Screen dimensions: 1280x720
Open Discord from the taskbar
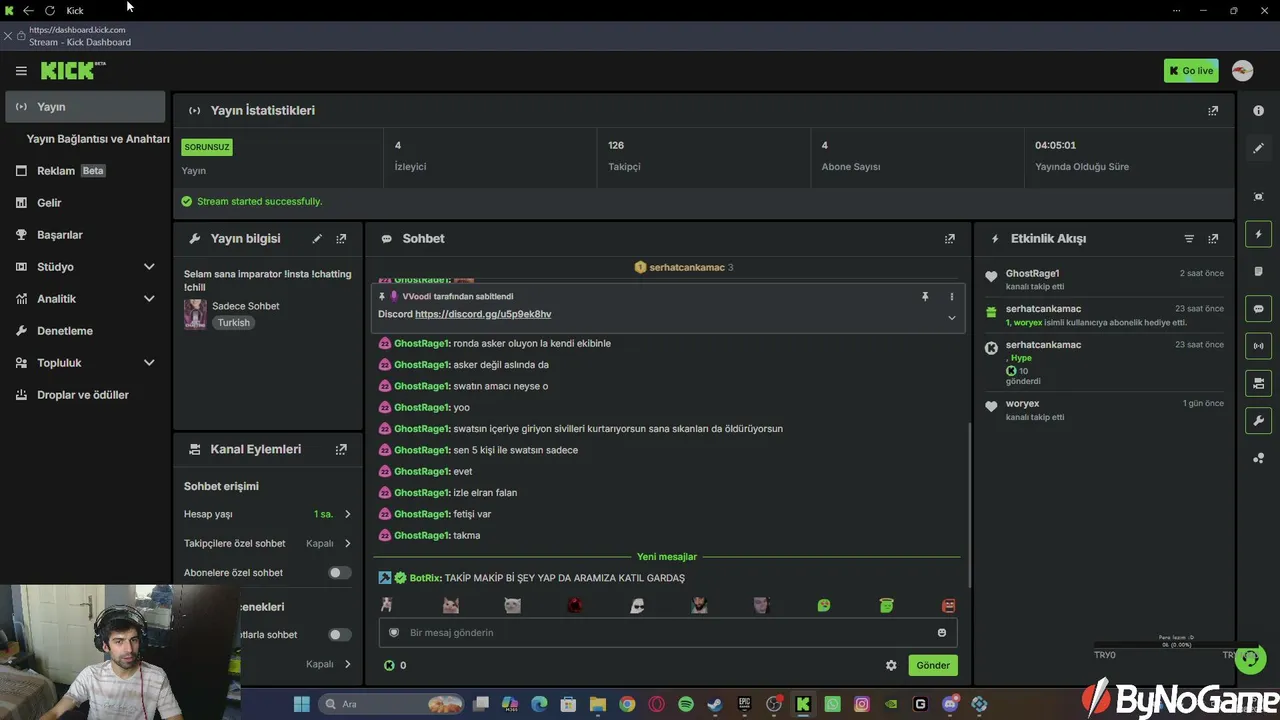click(950, 704)
